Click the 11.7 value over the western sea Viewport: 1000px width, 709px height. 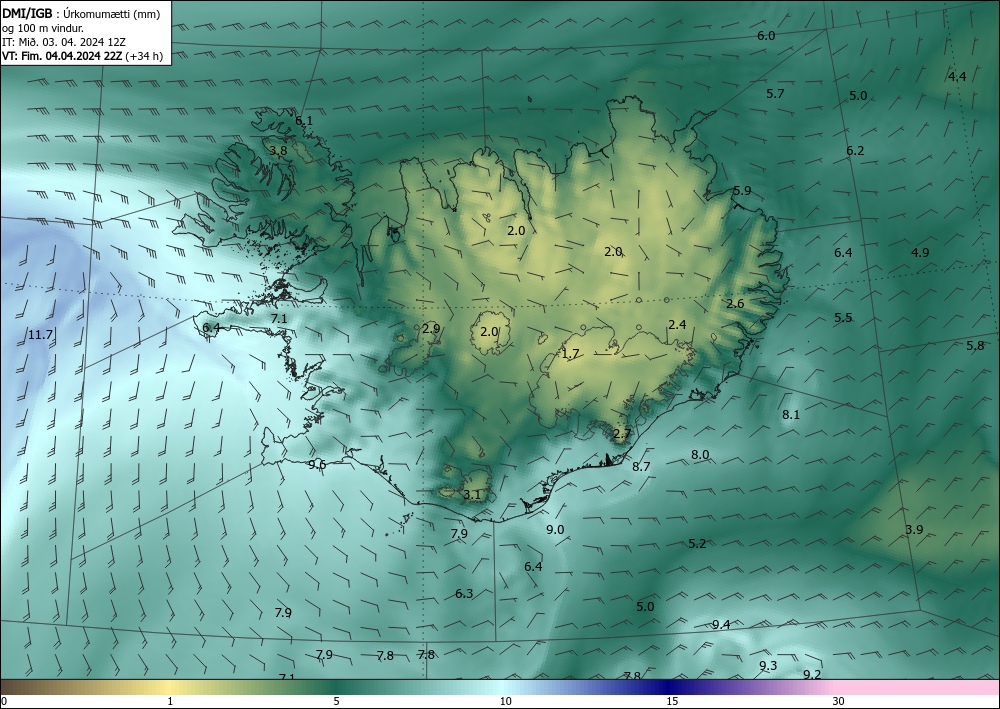(x=40, y=335)
